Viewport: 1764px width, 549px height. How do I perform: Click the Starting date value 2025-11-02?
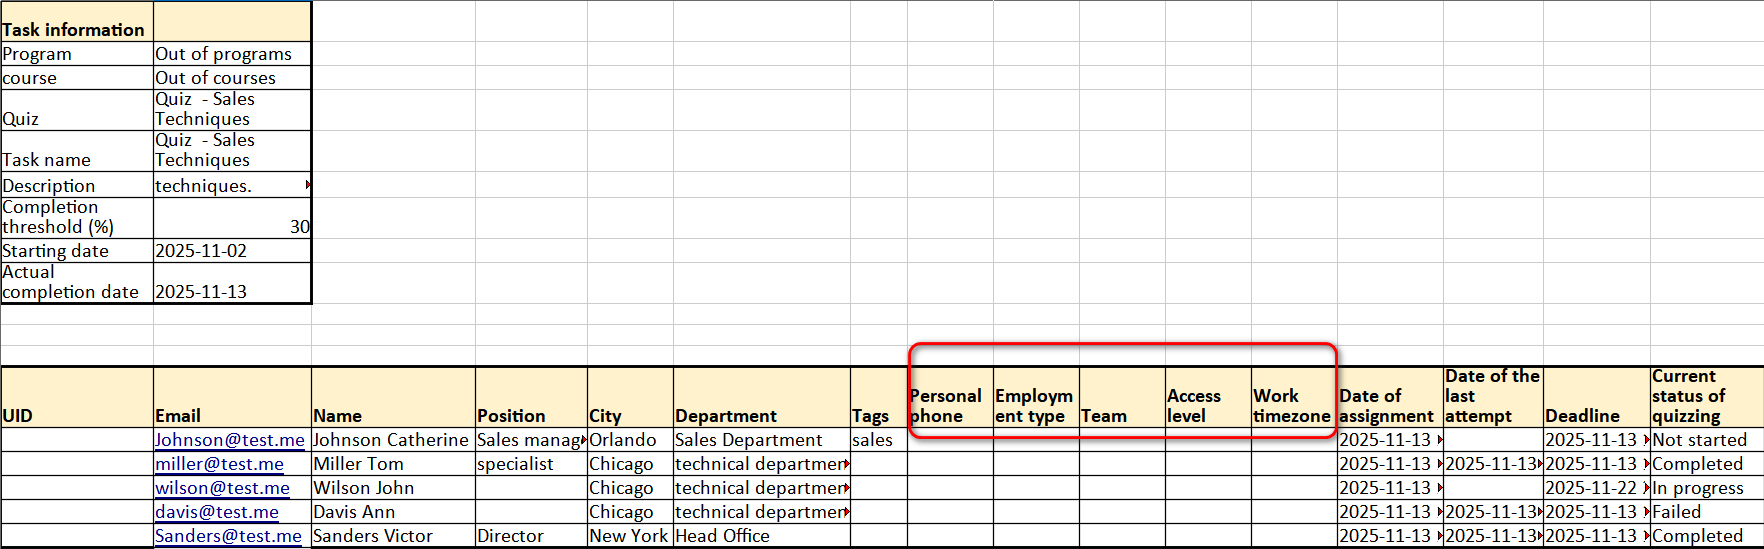(x=232, y=251)
